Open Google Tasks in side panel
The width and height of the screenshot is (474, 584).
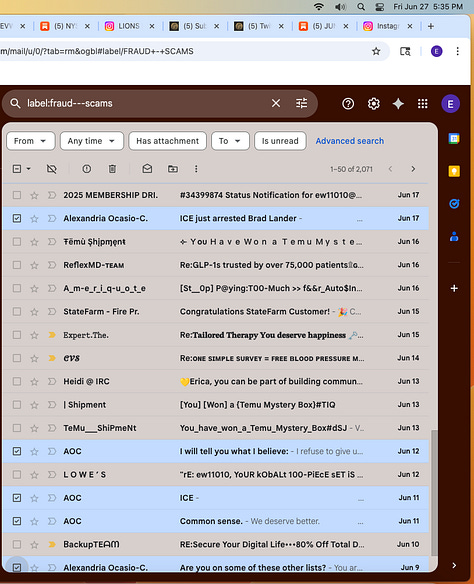click(454, 204)
